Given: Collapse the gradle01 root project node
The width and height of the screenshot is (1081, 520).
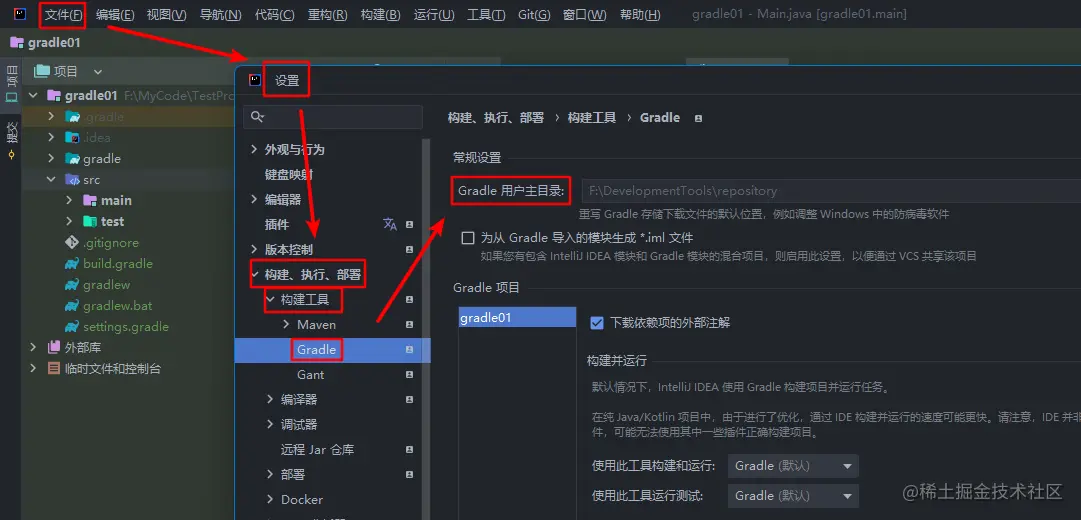Looking at the screenshot, I should 33,95.
